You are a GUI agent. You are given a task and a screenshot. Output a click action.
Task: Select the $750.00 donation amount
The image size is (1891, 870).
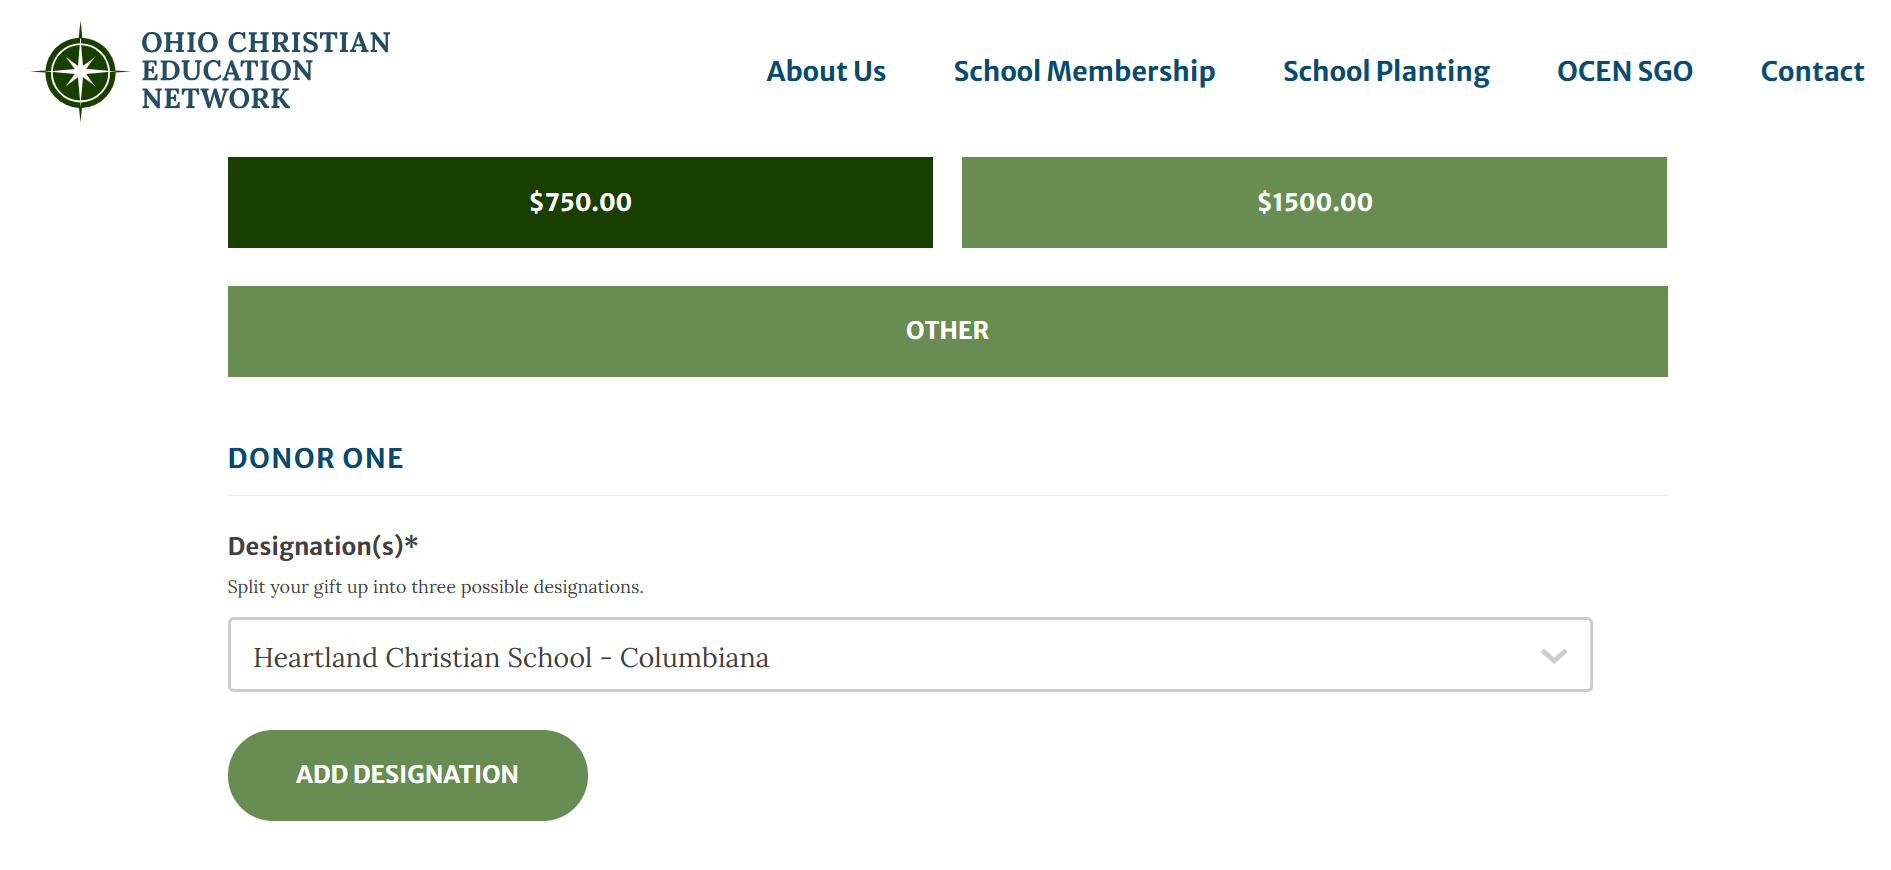580,202
